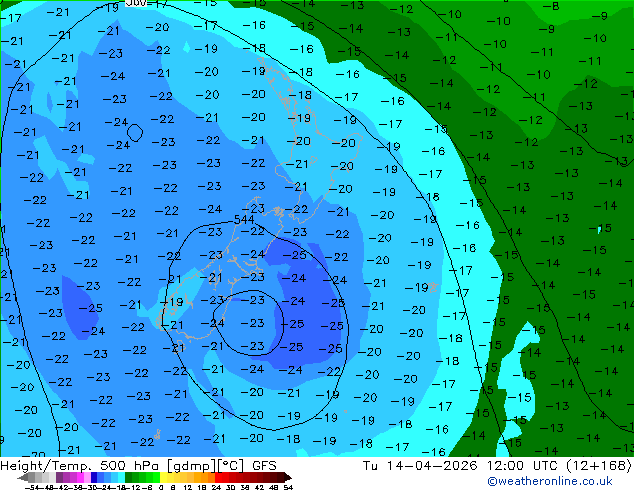Select the yellow swatch in the temperature legend

tap(163, 477)
